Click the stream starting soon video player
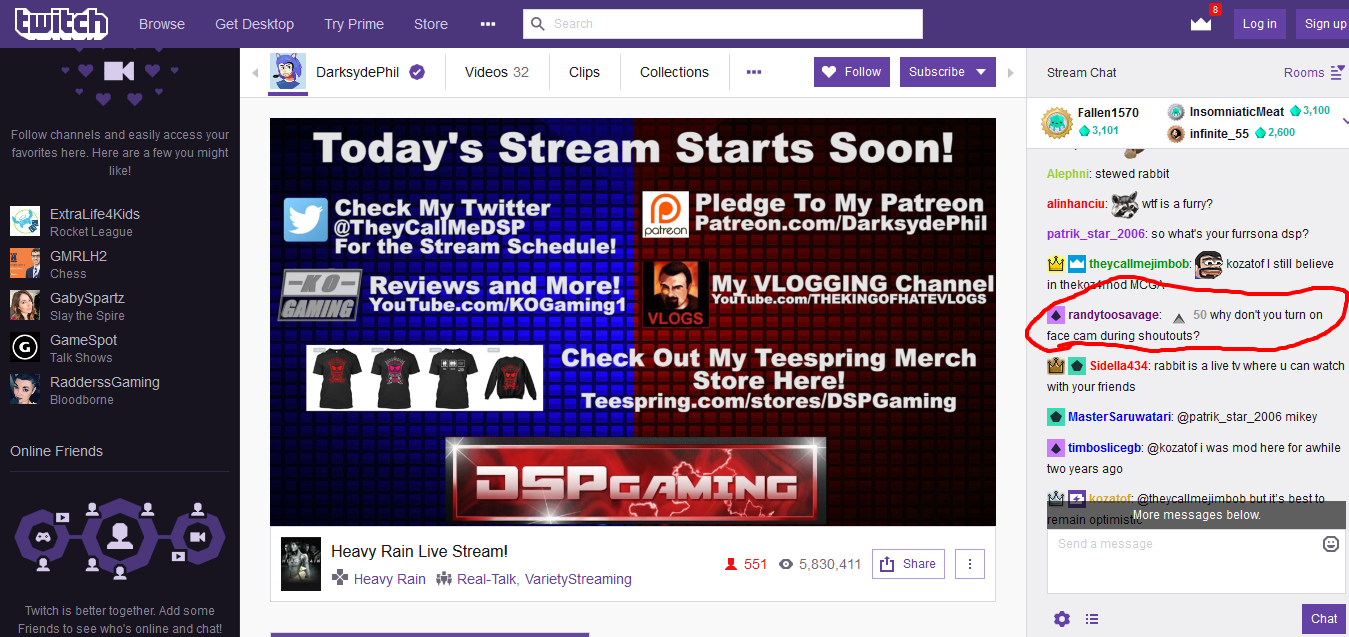This screenshot has height=637, width=1349. 632,322
